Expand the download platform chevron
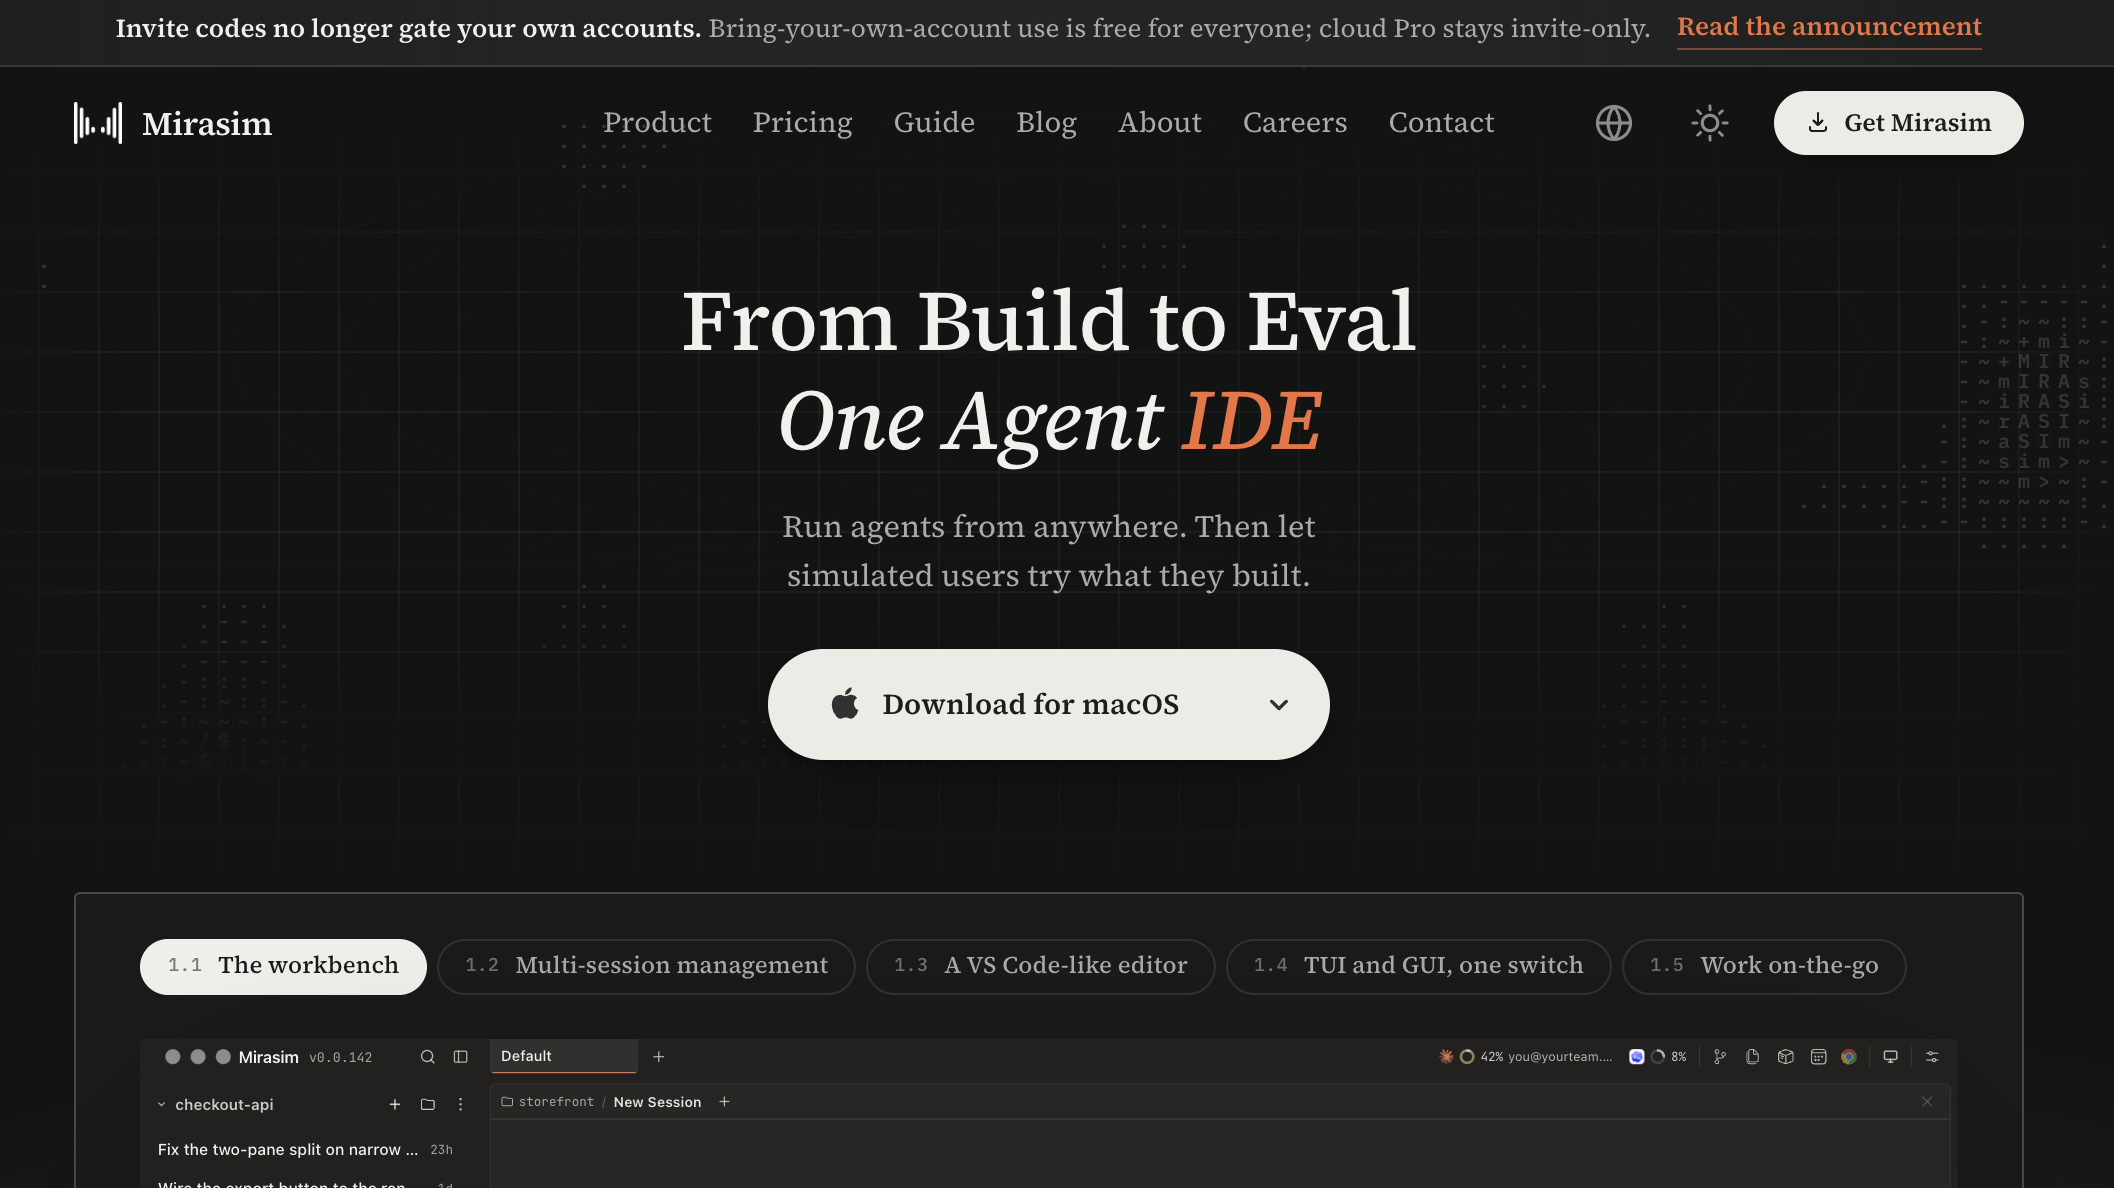This screenshot has width=2114, height=1188. click(x=1278, y=705)
